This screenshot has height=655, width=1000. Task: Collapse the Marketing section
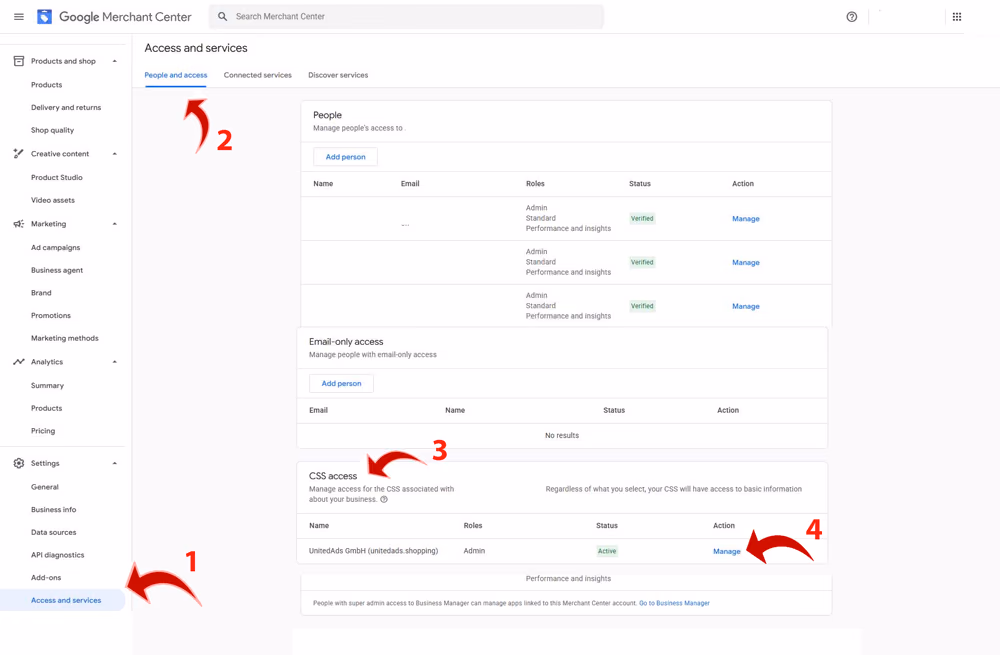[x=115, y=224]
